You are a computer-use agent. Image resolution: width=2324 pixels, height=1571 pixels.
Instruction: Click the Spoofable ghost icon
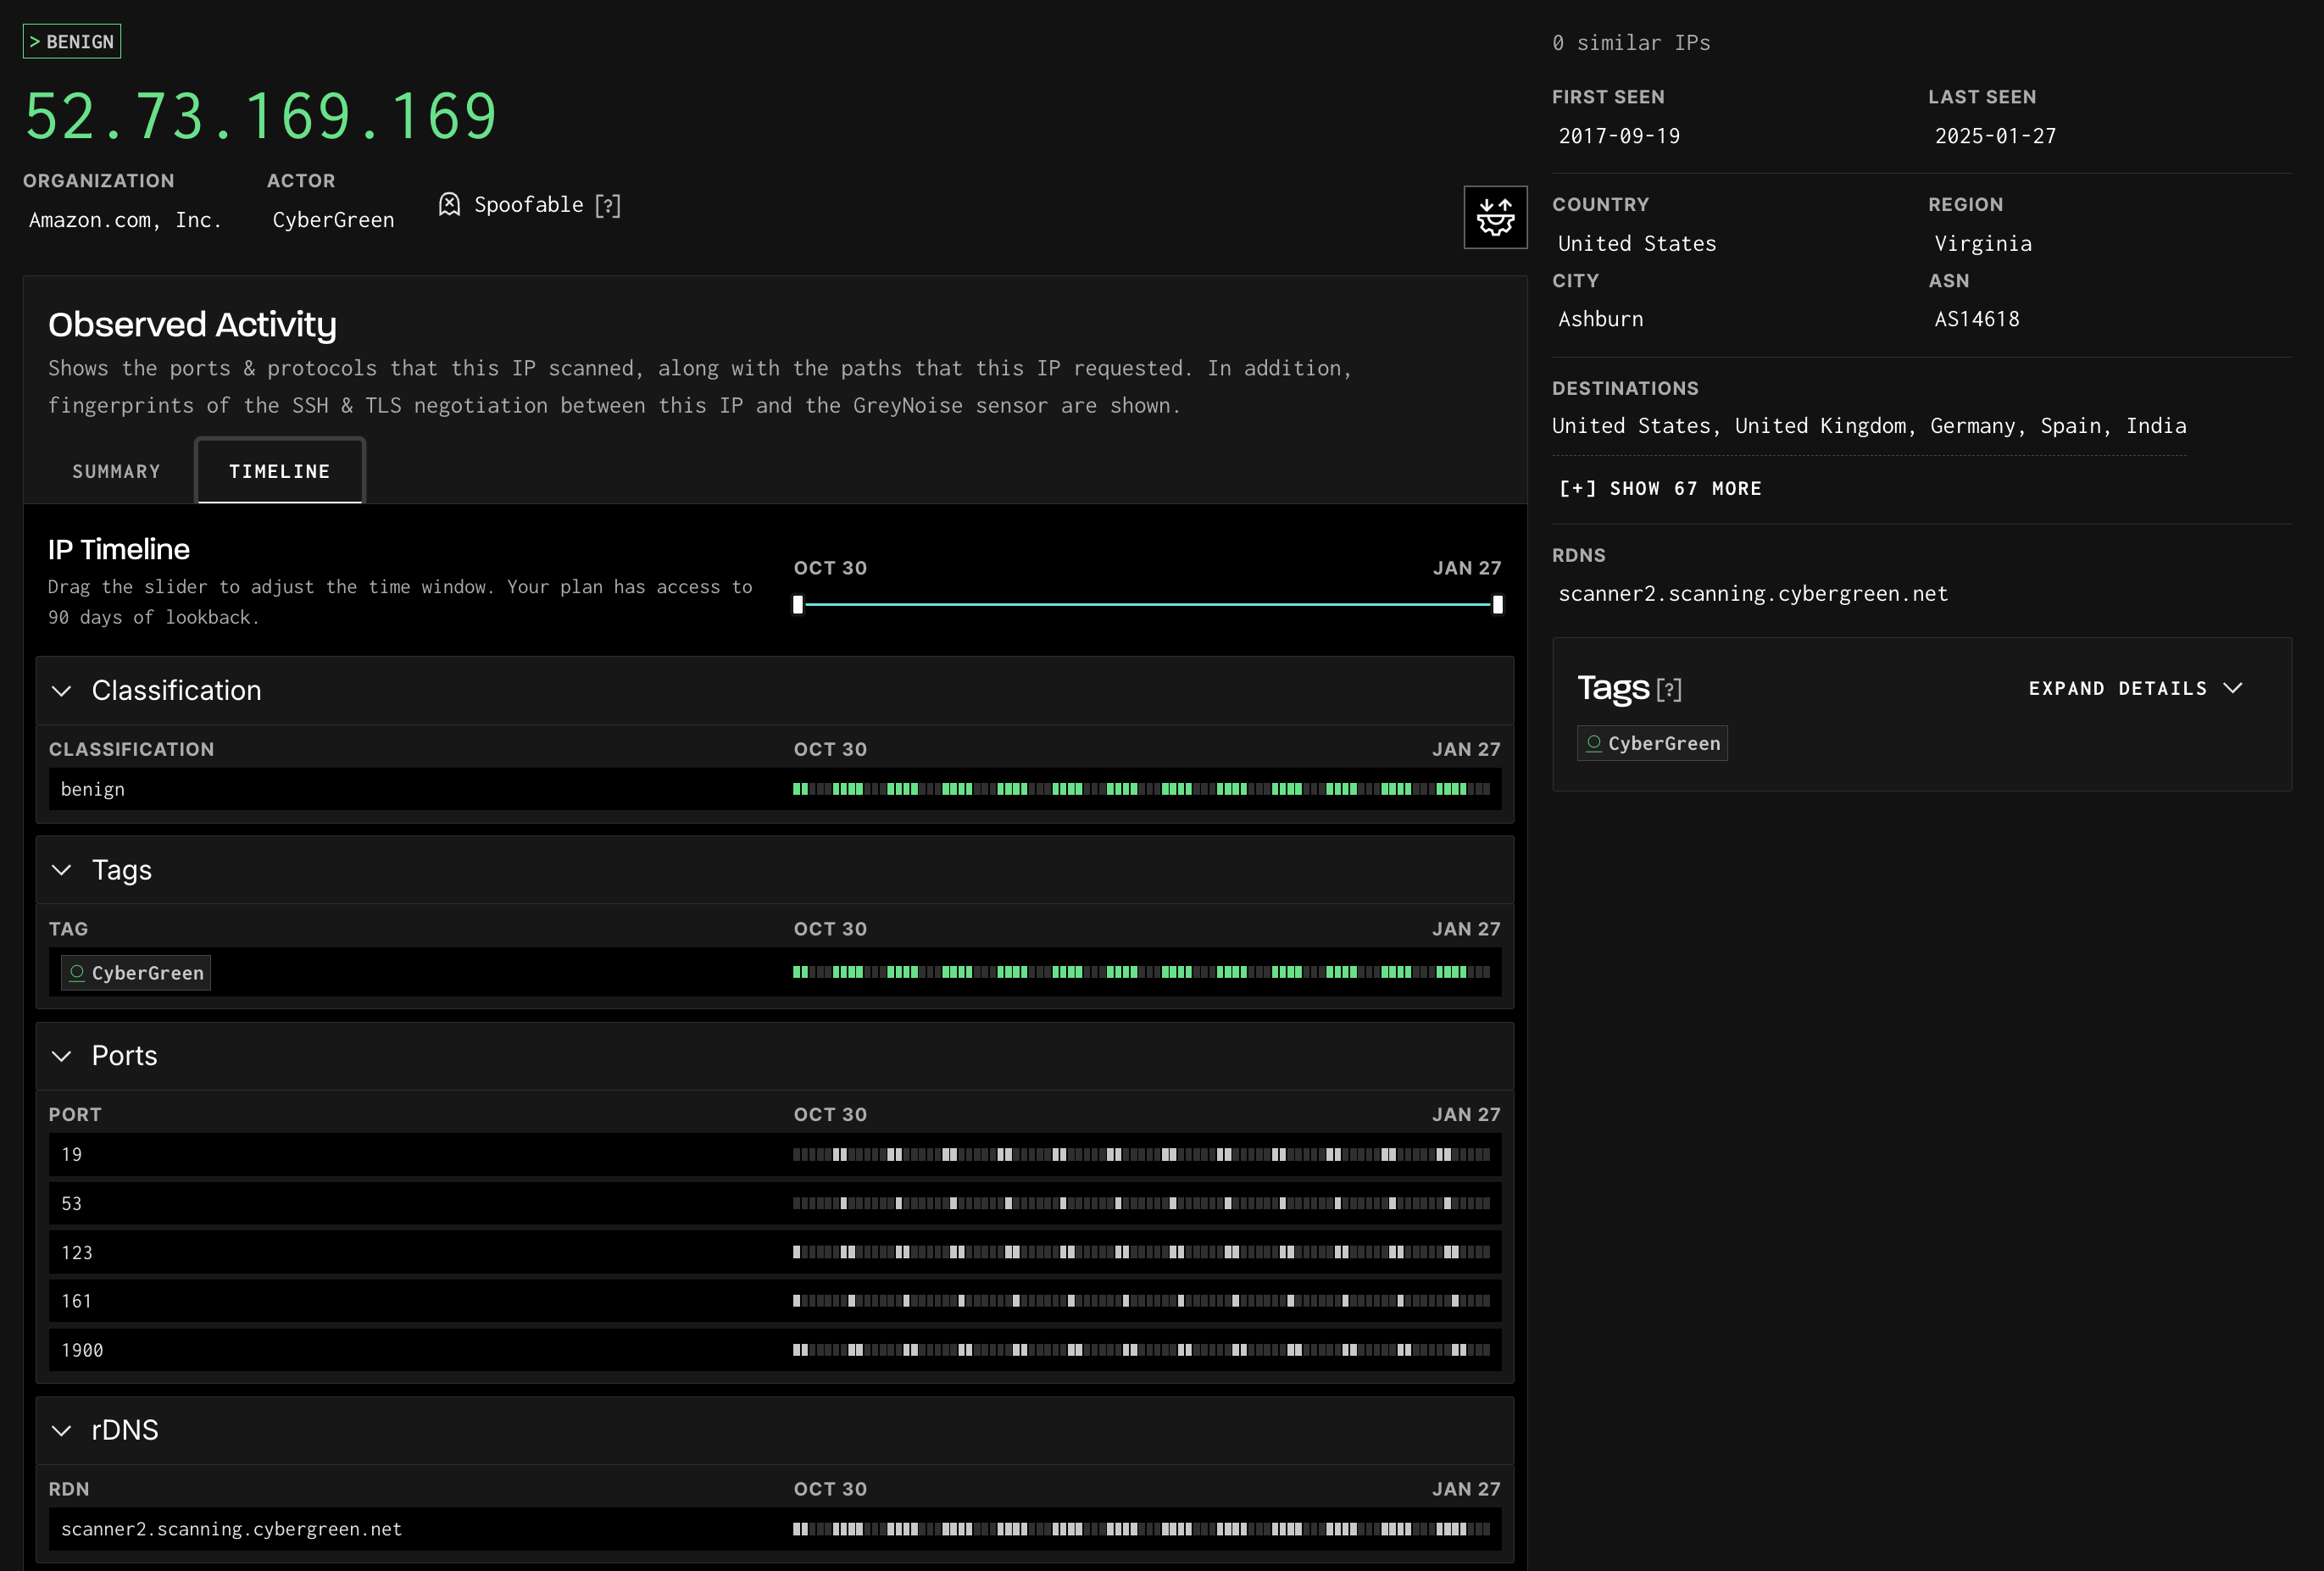point(450,205)
